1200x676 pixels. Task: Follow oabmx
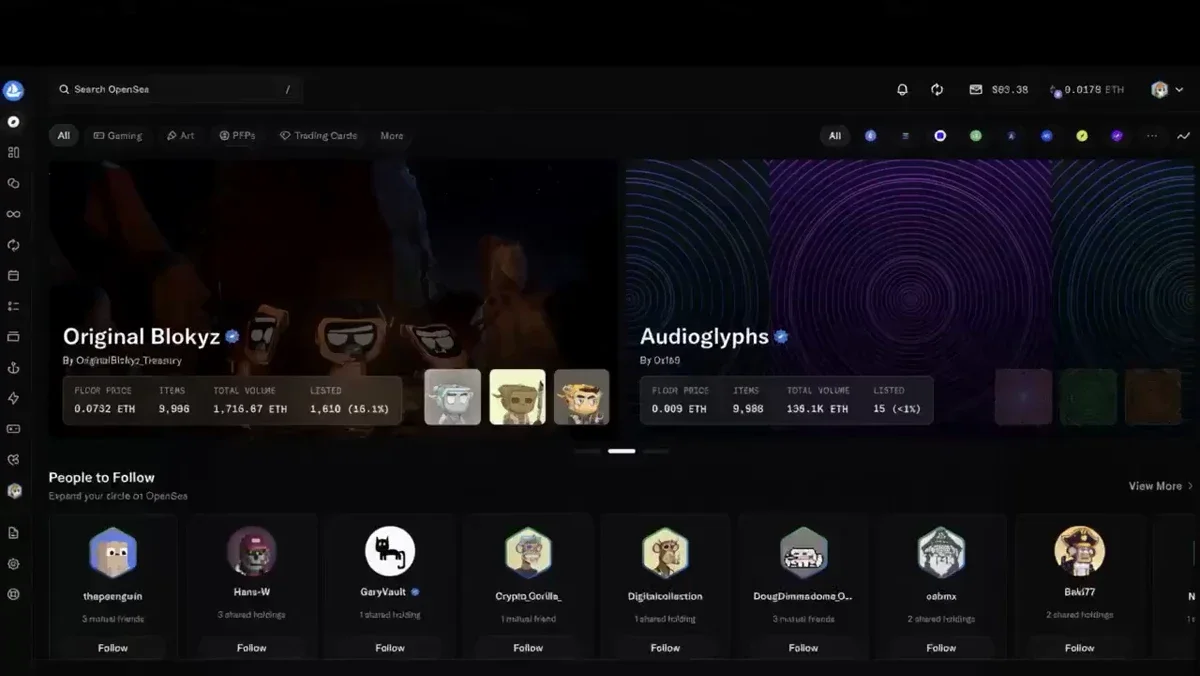point(941,648)
